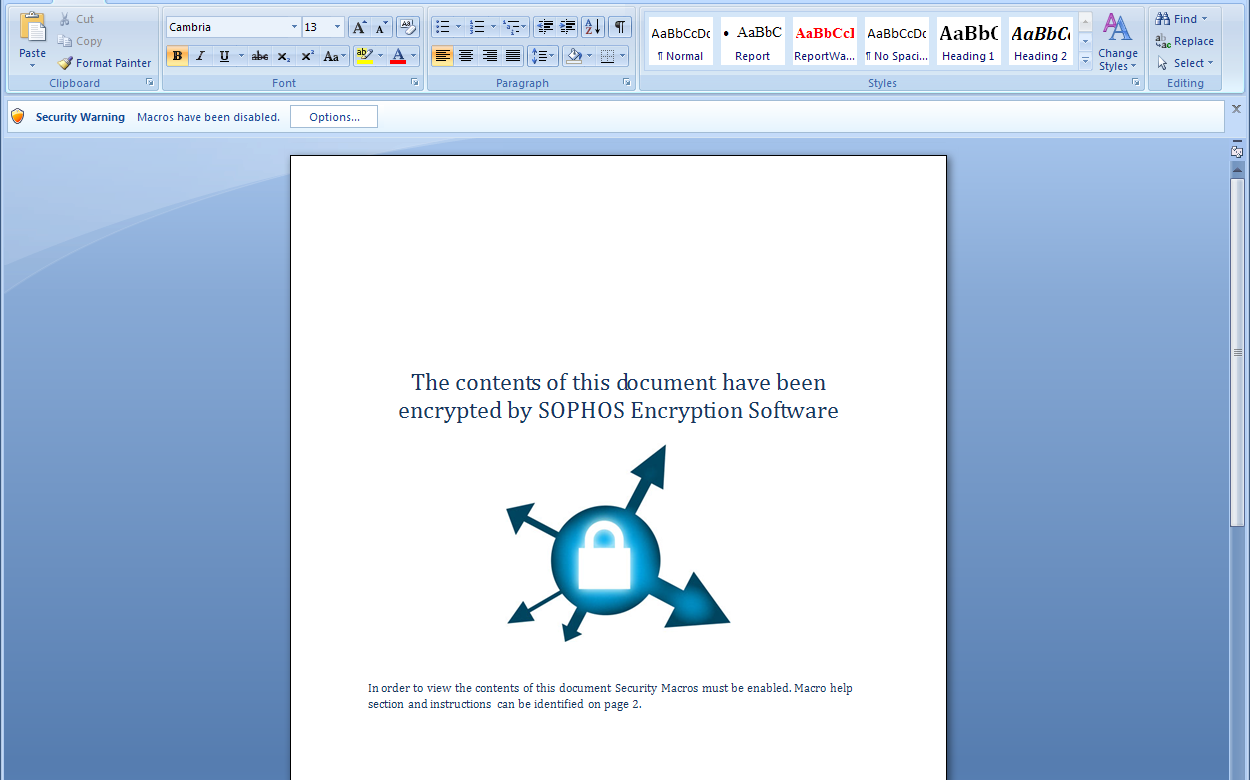
Task: Expand the Paste options arrow
Action: [x=32, y=66]
